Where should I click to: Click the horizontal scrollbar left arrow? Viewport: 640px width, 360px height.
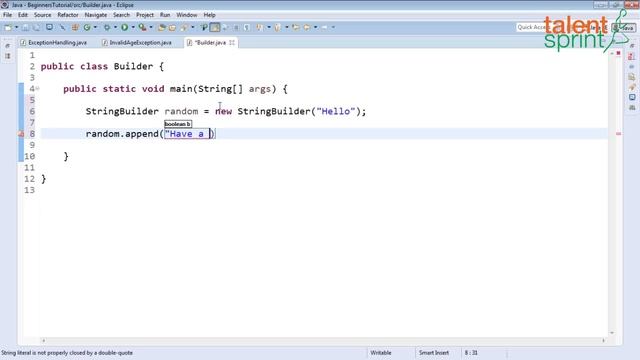[44, 340]
